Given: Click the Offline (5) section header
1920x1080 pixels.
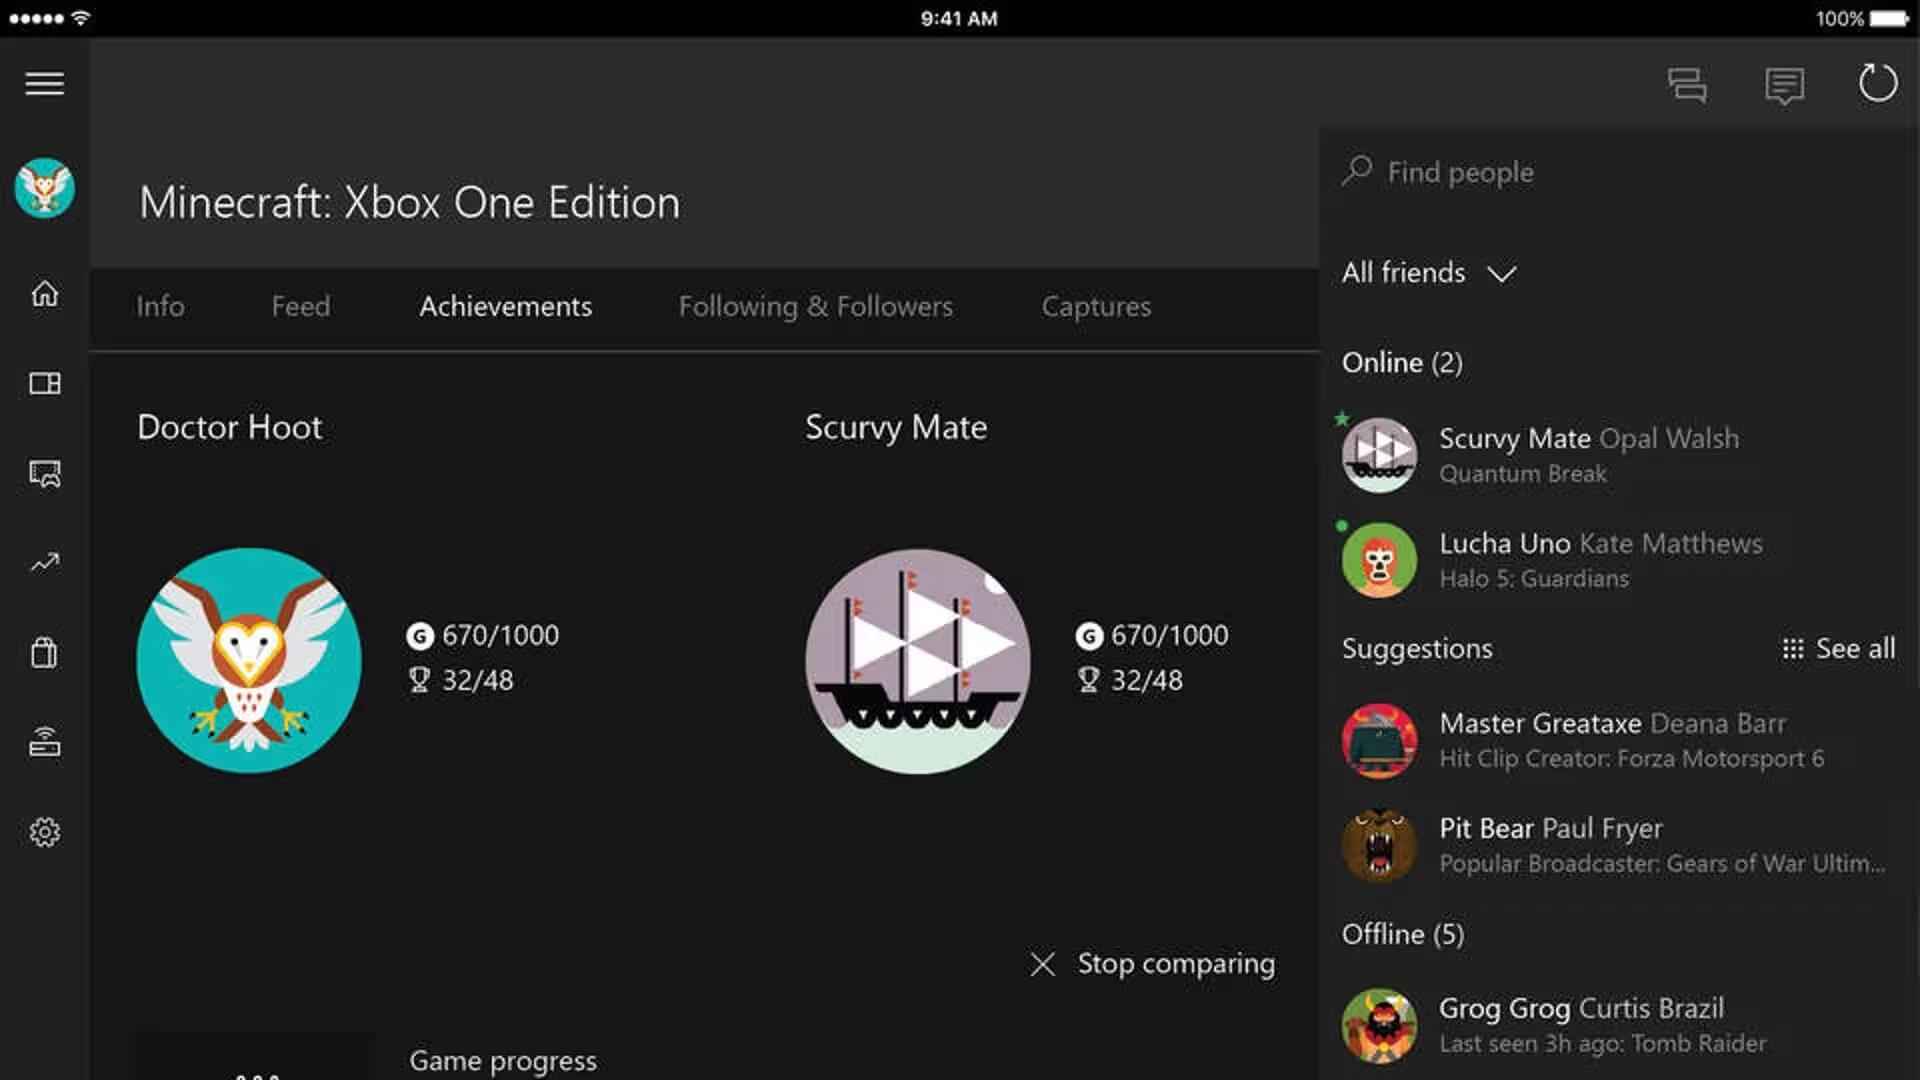Looking at the screenshot, I should (x=1403, y=934).
